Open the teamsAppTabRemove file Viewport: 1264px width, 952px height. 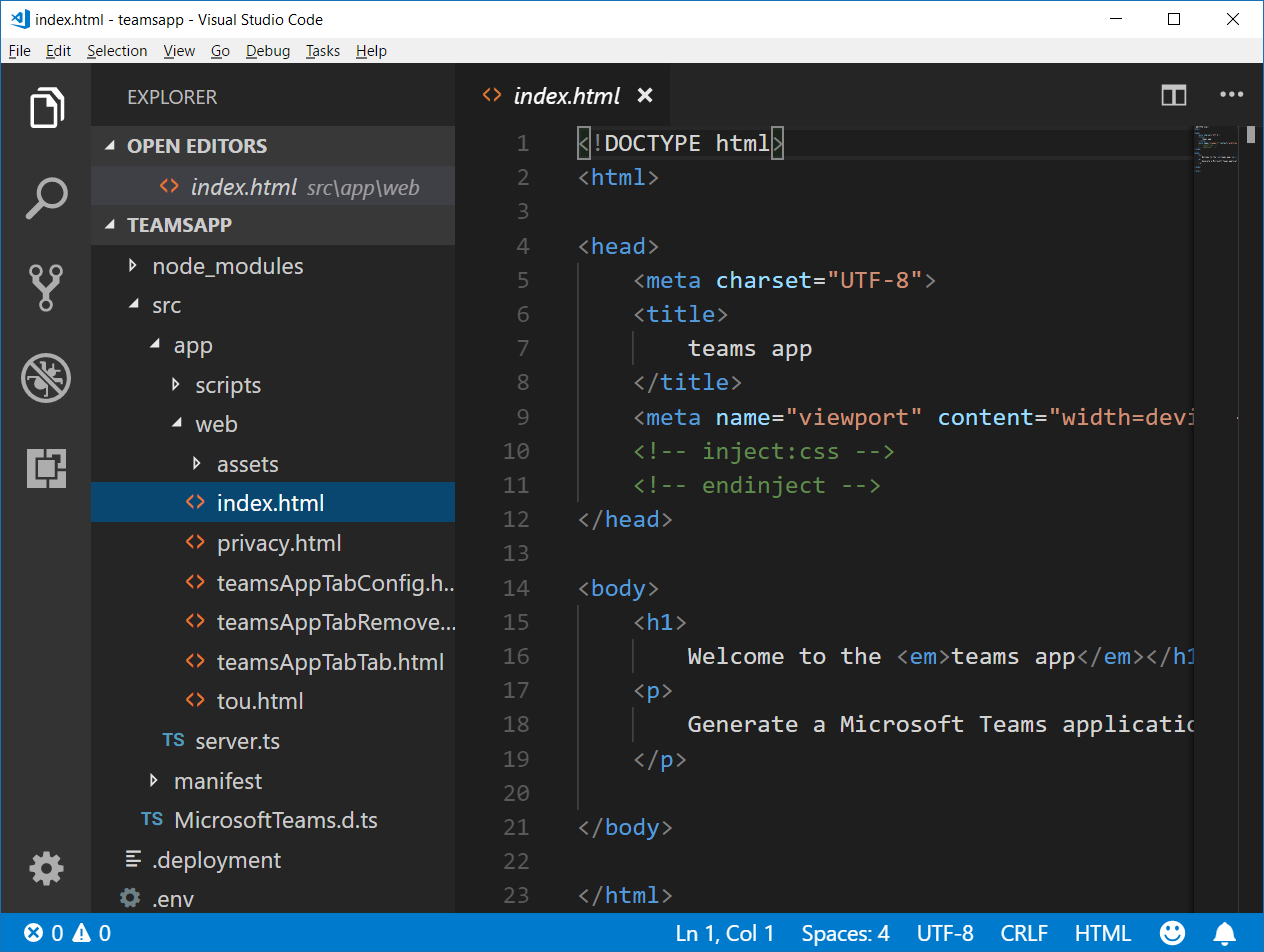[x=273, y=622]
